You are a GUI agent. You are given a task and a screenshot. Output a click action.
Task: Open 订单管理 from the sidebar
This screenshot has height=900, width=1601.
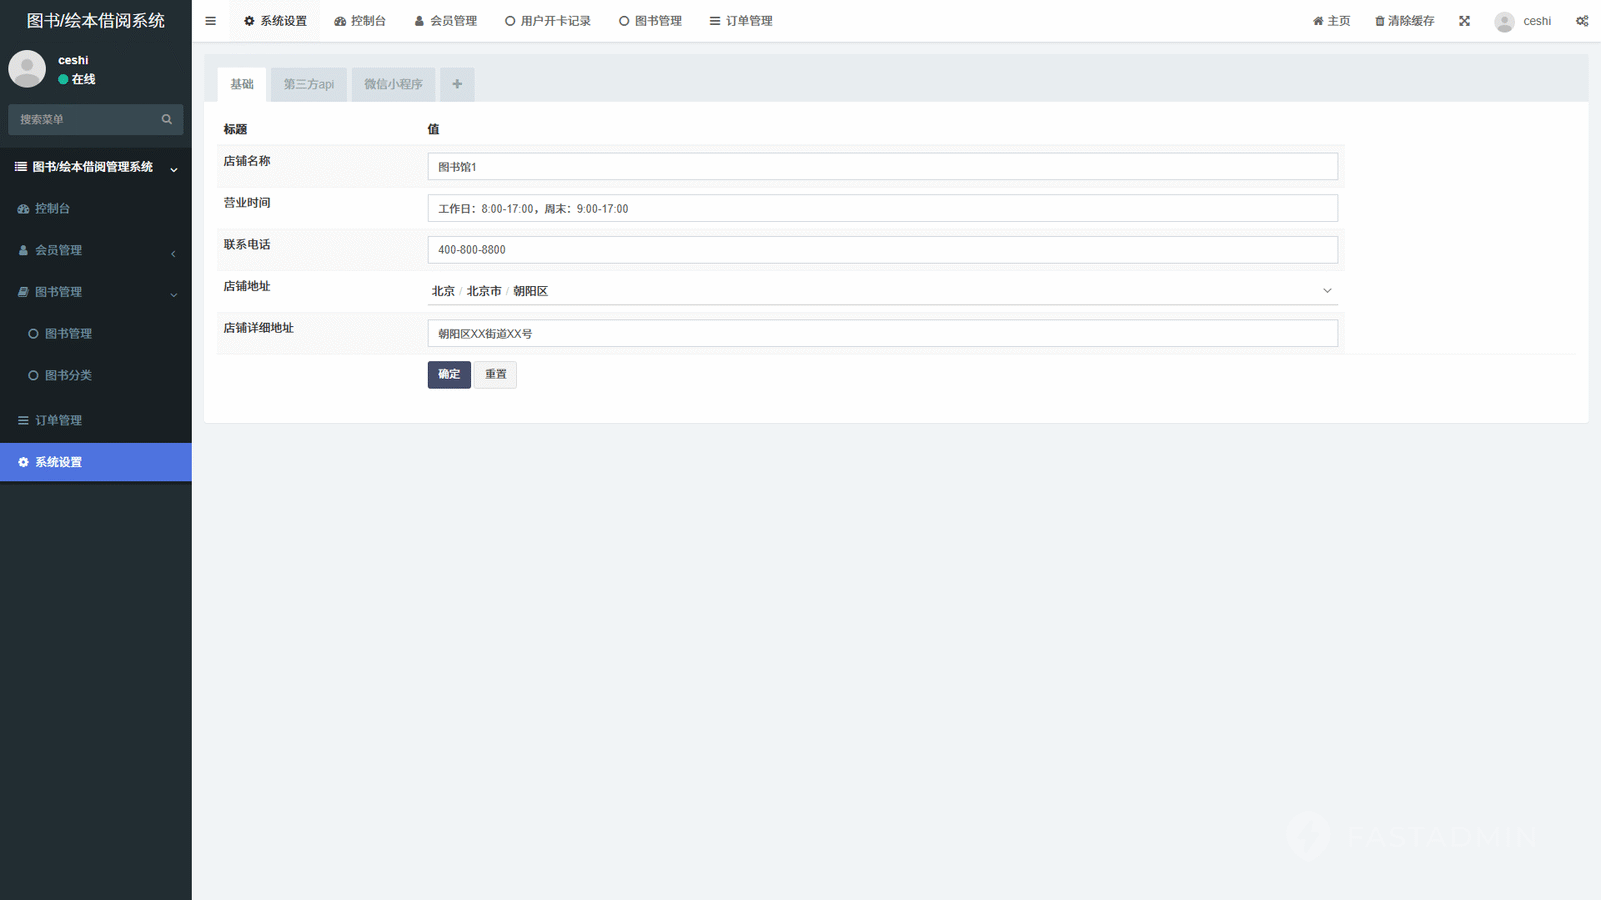58,420
